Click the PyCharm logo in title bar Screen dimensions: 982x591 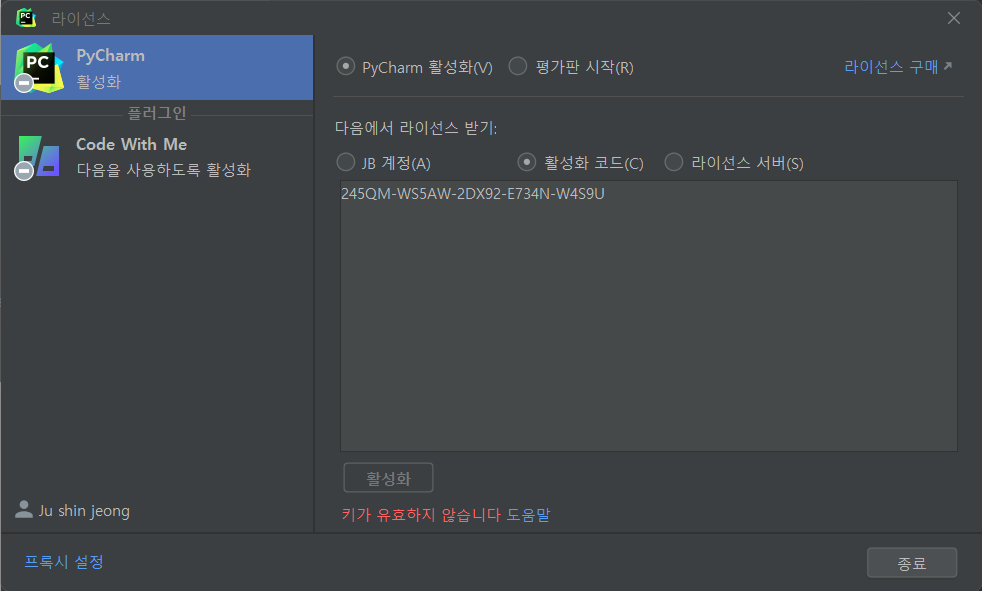(26, 18)
